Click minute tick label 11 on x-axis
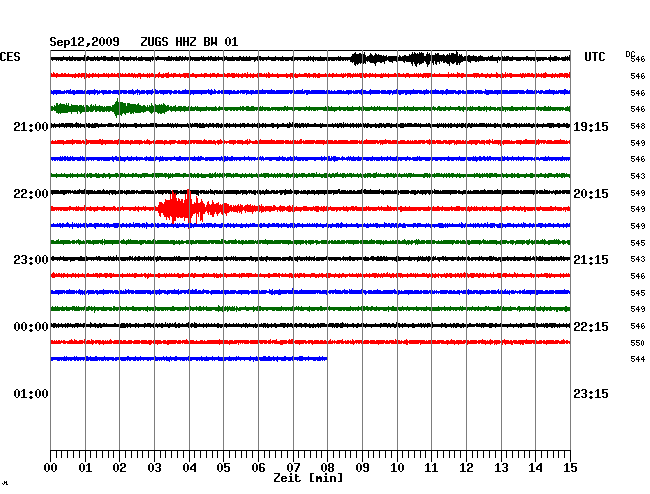The image size is (650, 494). point(431,467)
